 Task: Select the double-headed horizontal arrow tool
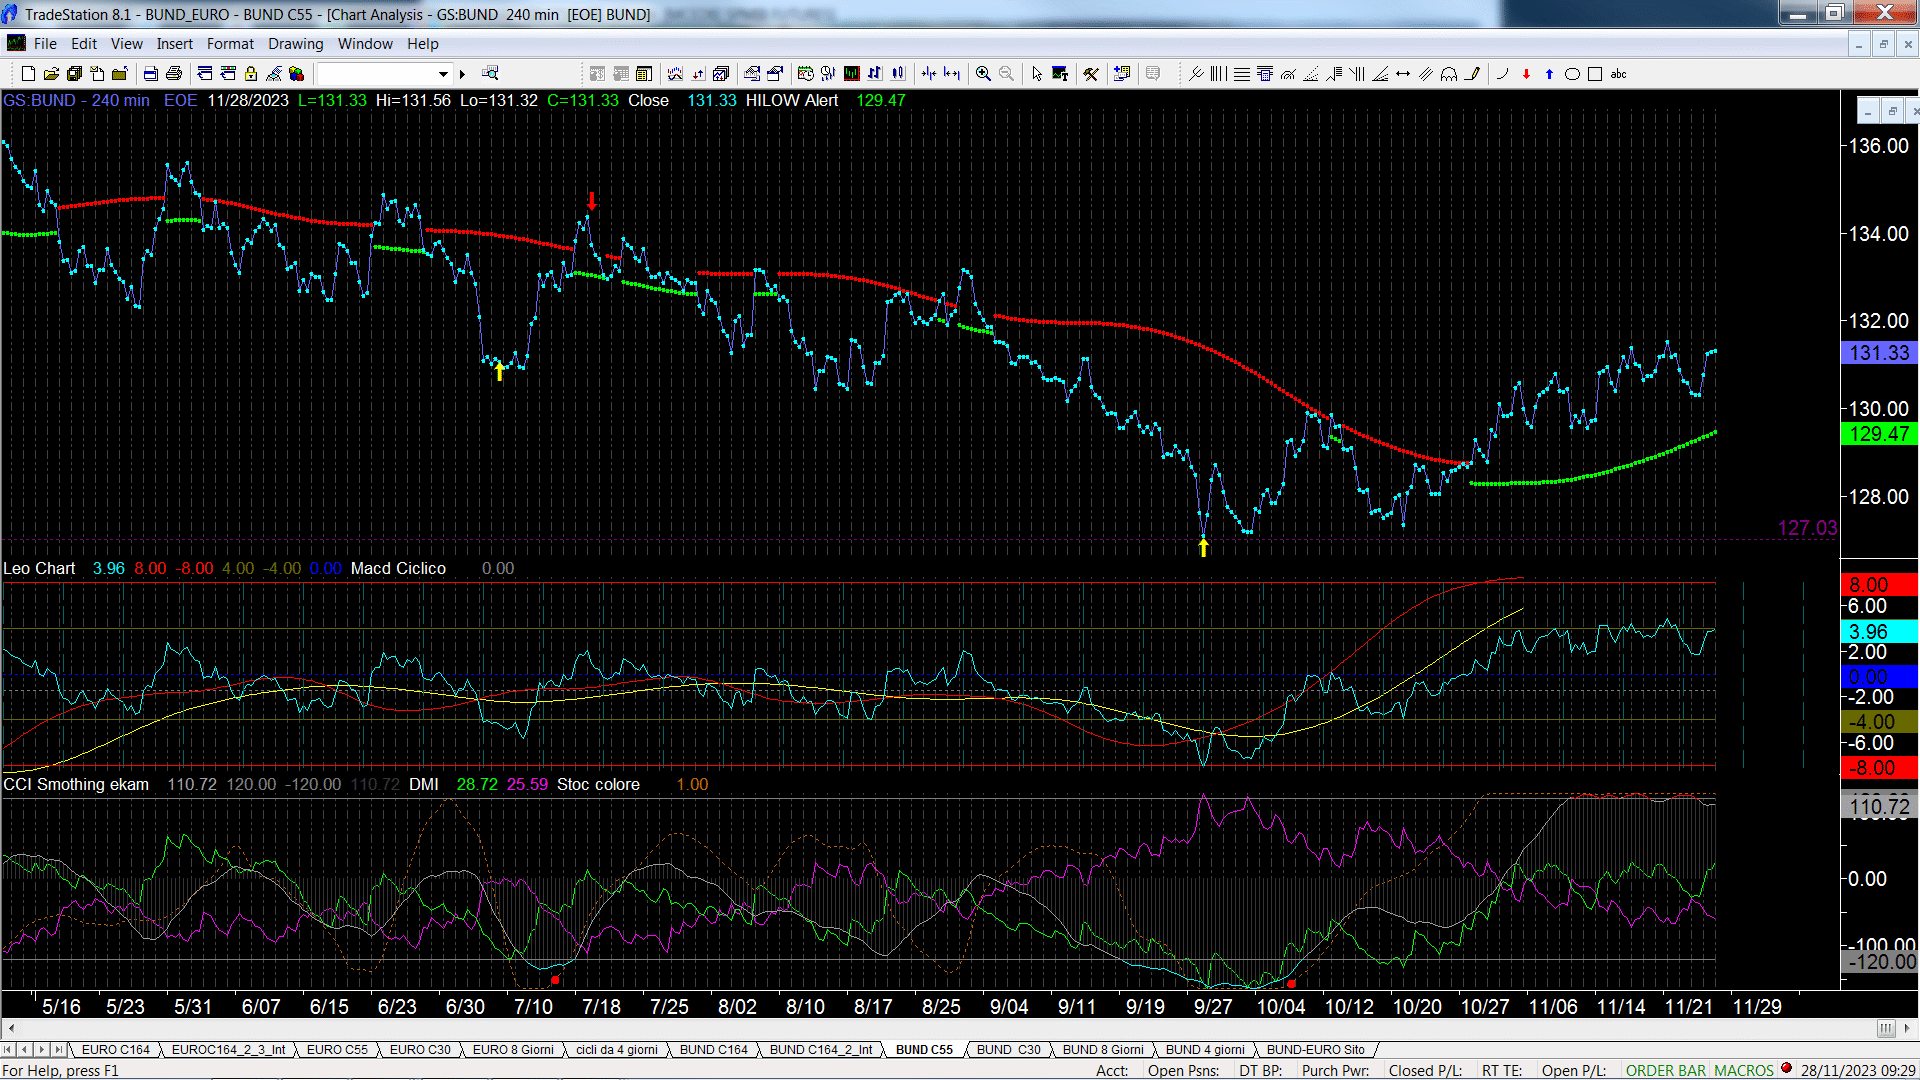pyautogui.click(x=1403, y=74)
